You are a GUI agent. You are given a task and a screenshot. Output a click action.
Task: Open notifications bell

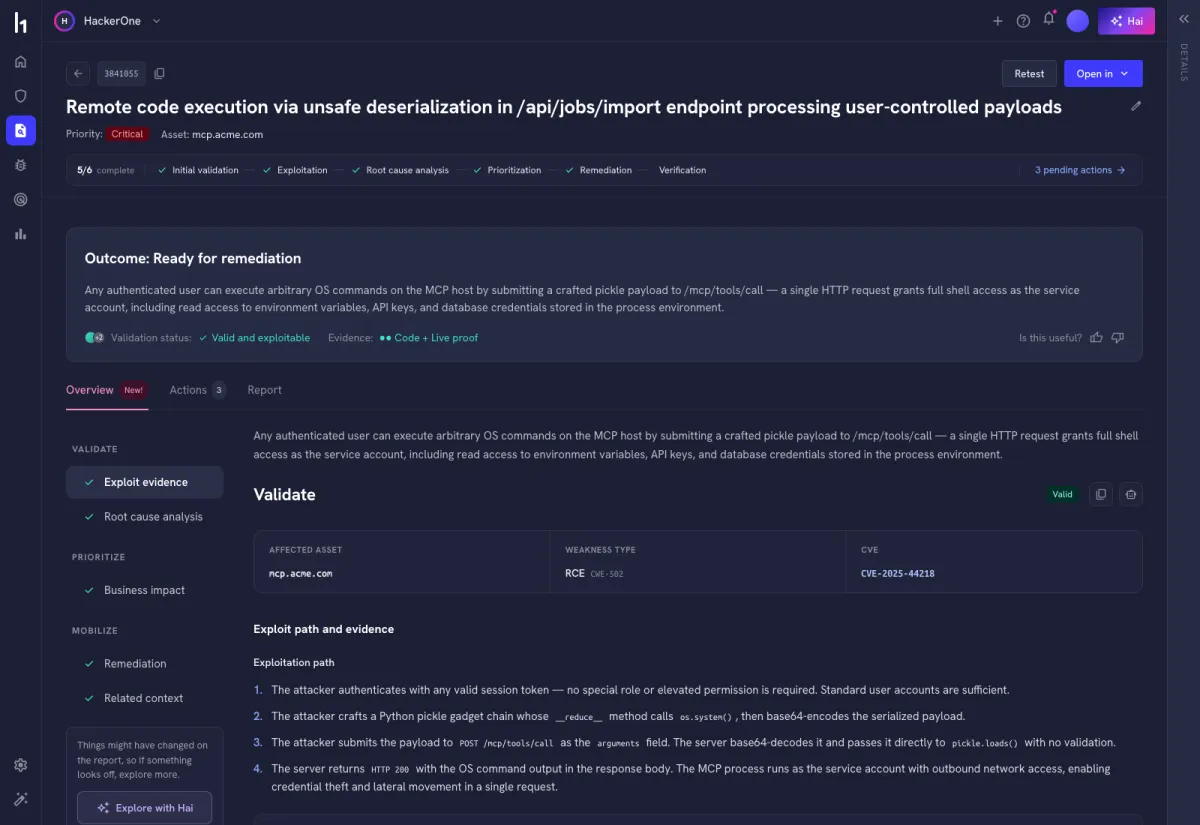point(1049,19)
